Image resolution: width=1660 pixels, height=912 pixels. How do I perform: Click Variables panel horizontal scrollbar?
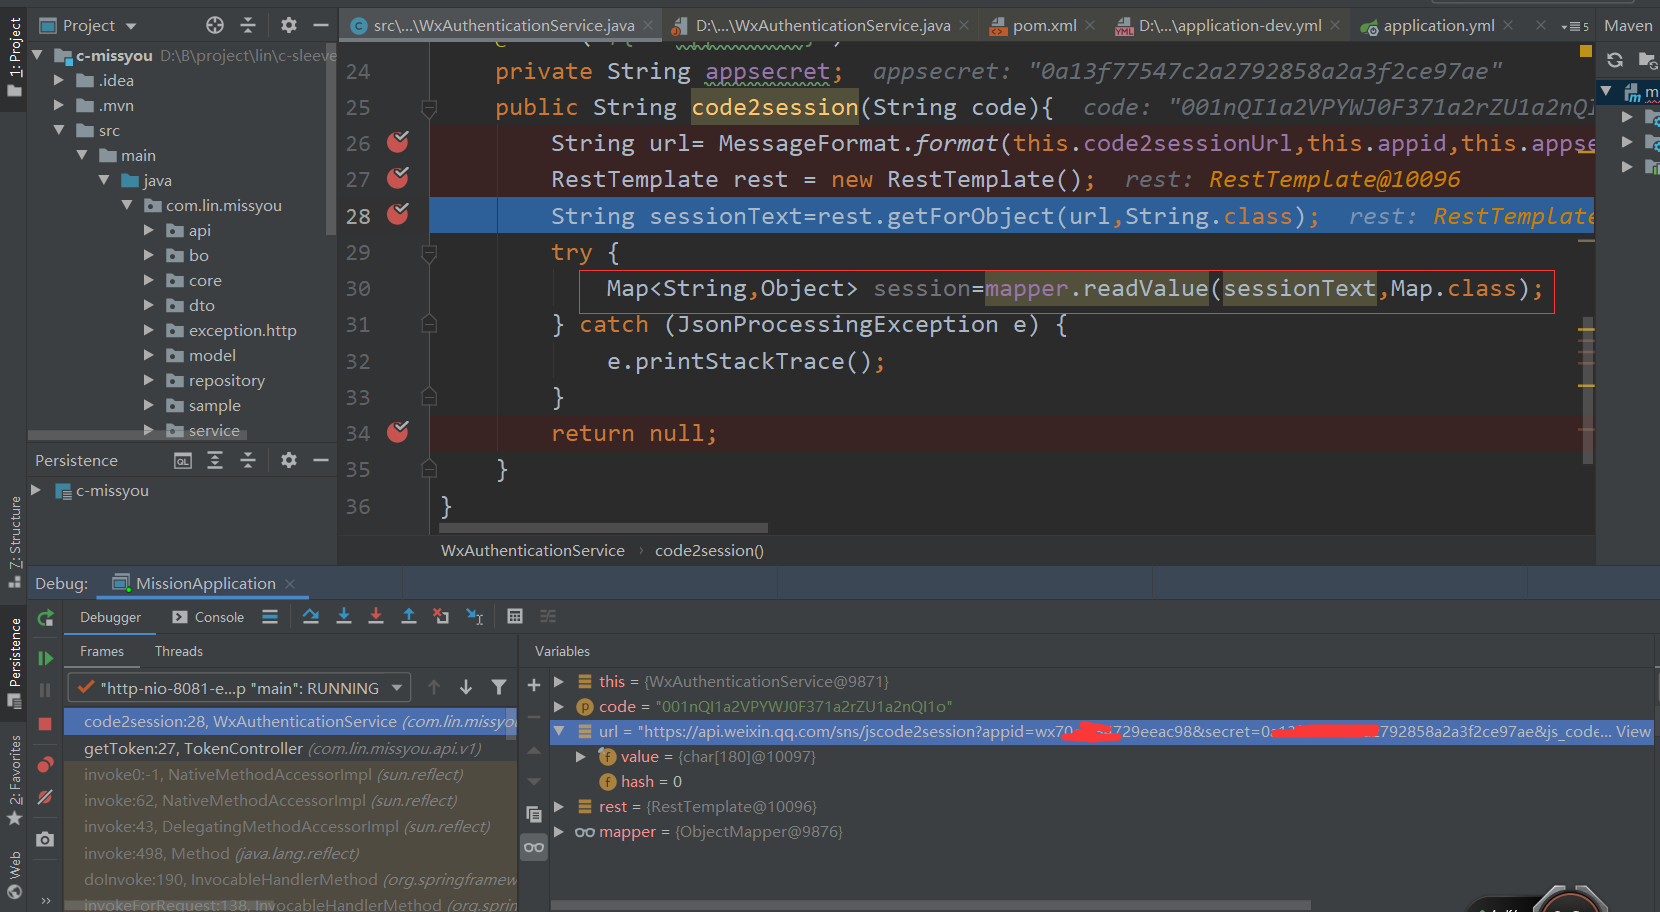tap(930, 905)
